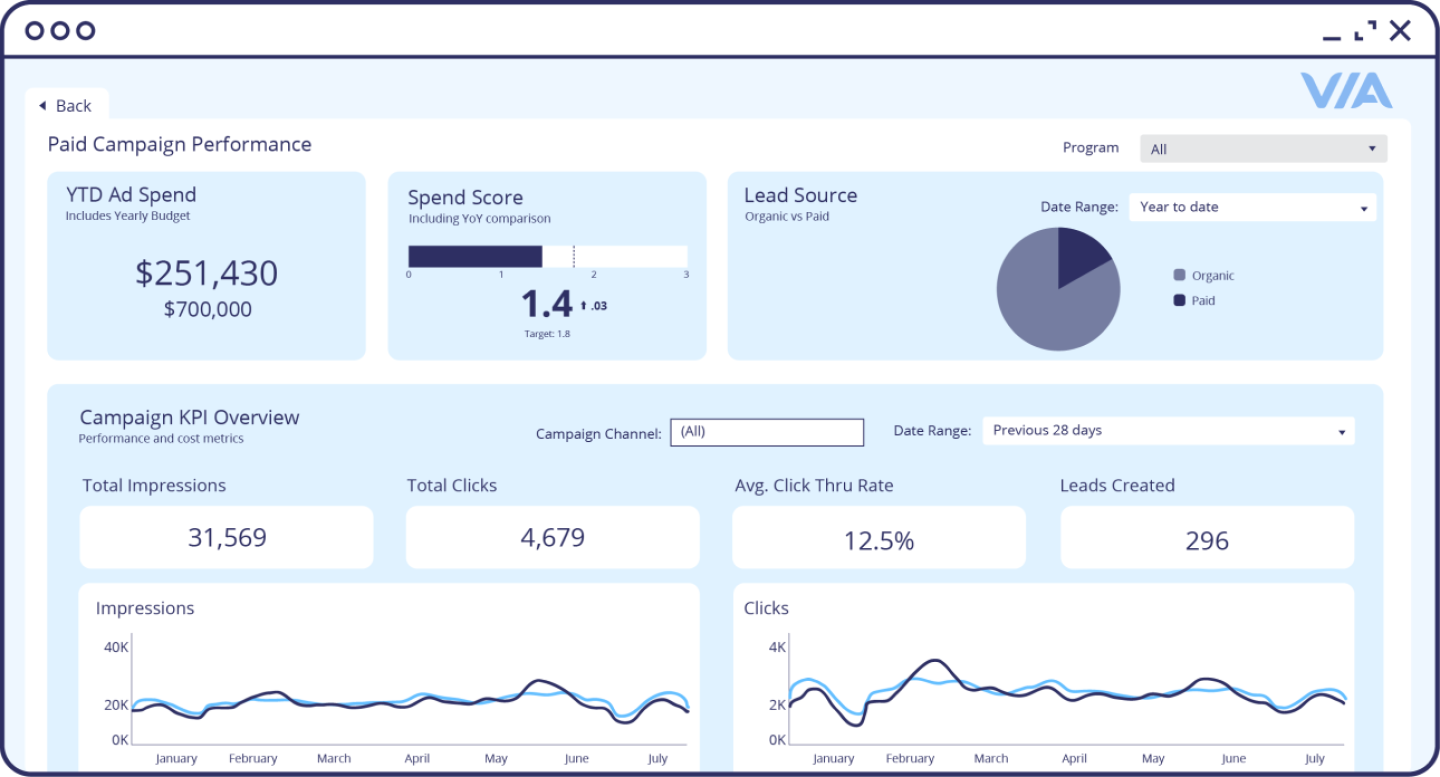Click the "Campaign KPI Overview" section title
The width and height of the screenshot is (1440, 777).
click(190, 417)
